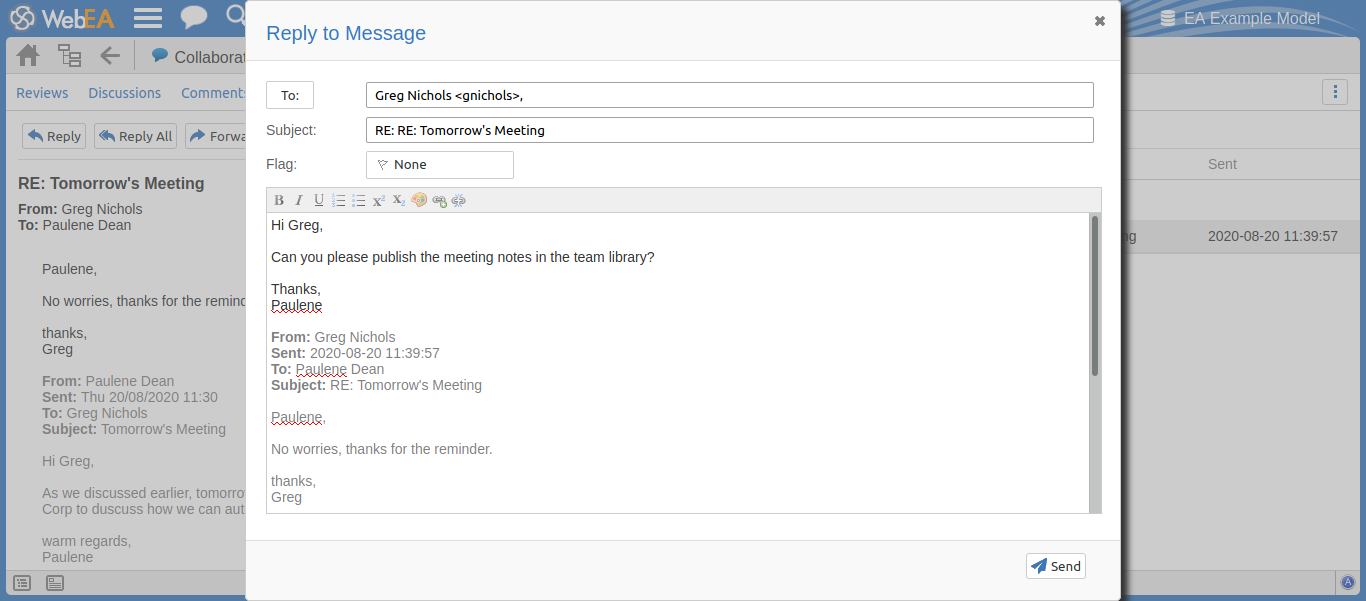Click into the Subject field
Screen dimensions: 1366x601
tap(729, 130)
